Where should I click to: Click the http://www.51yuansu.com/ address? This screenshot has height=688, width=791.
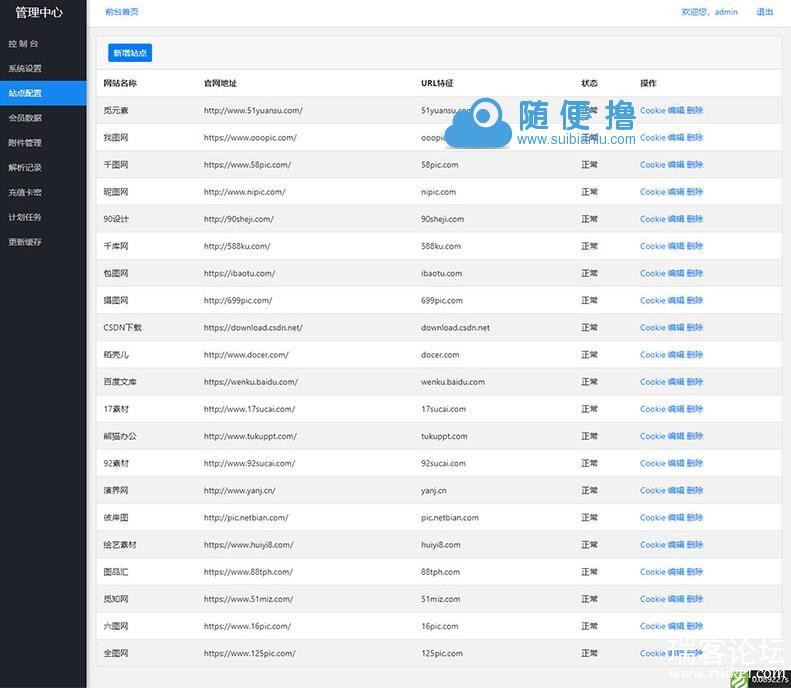click(253, 110)
